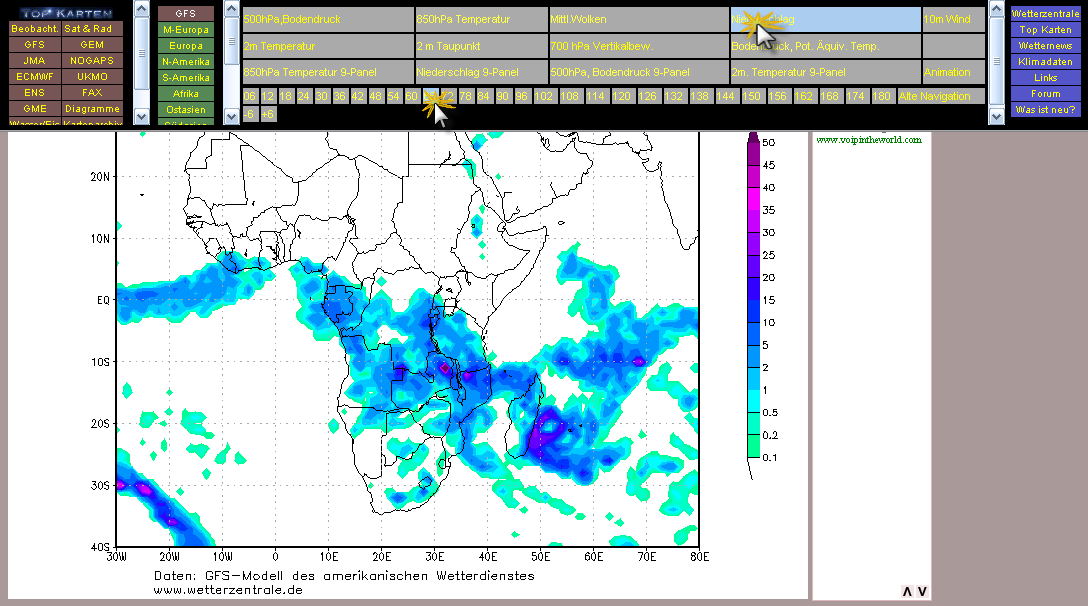
Task: Open the Diagramme section
Action: tap(92, 108)
